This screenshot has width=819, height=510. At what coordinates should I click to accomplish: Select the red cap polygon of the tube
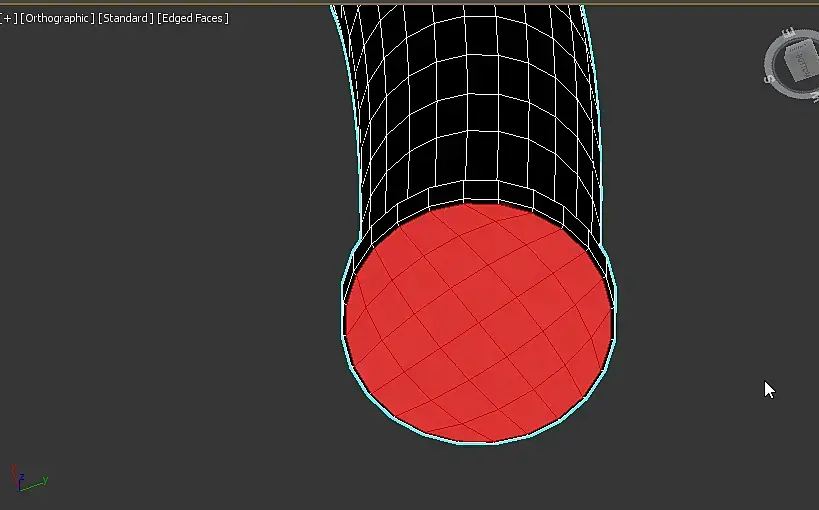click(478, 323)
